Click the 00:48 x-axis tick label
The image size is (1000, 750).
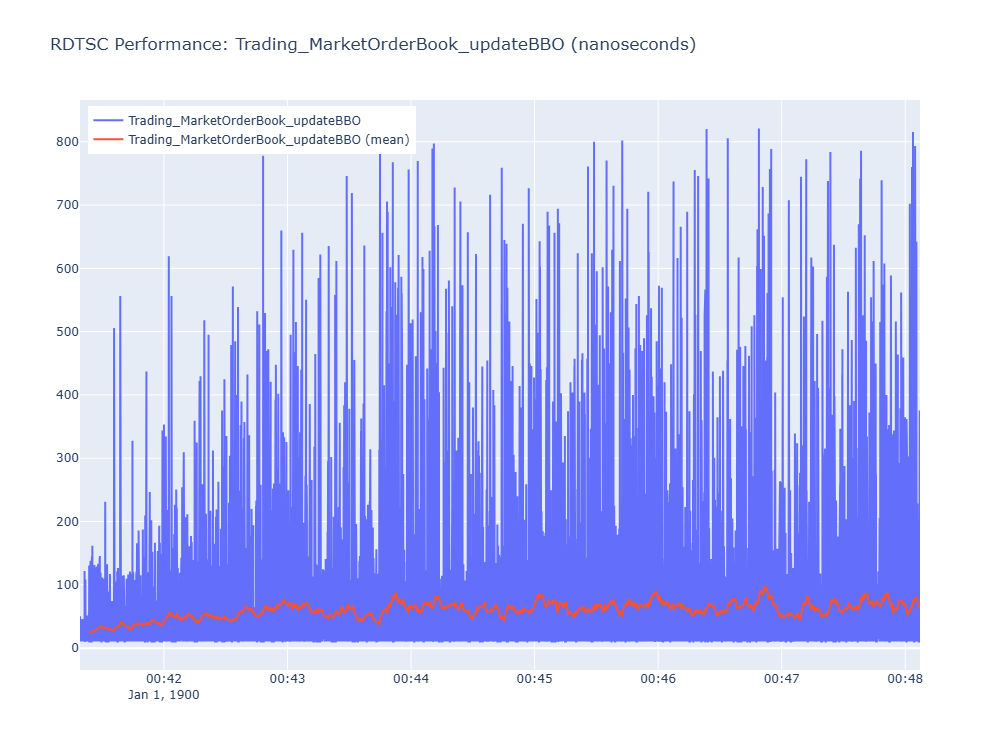pyautogui.click(x=905, y=679)
